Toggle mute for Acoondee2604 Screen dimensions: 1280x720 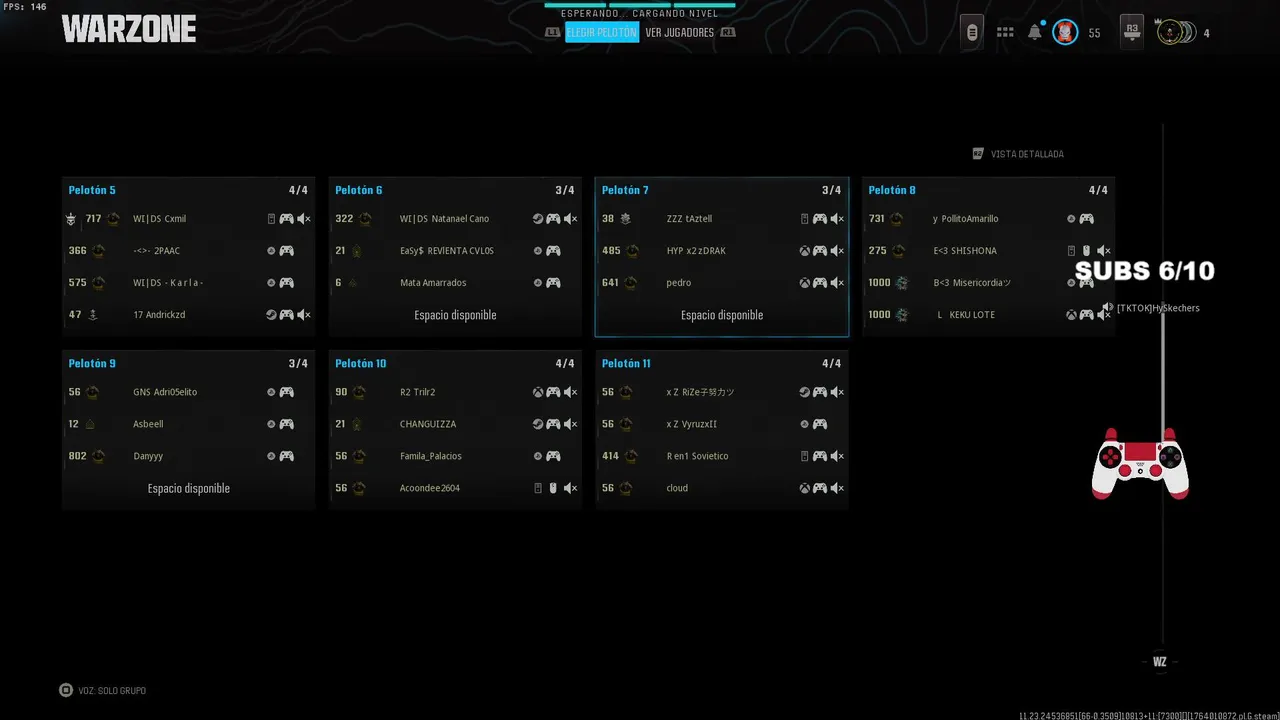(570, 488)
